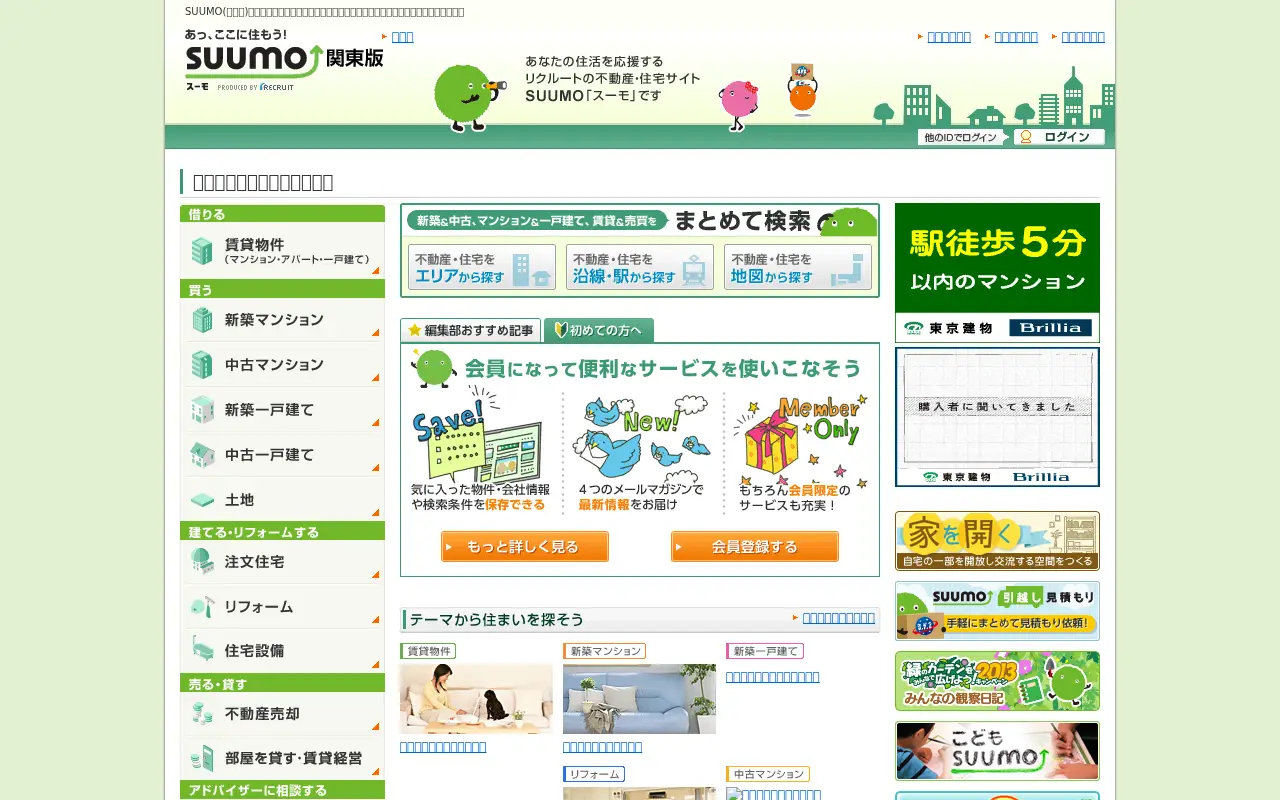Viewport: 1280px width, 800px height.
Task: Open the こども SUUMO banner
Action: [x=997, y=751]
